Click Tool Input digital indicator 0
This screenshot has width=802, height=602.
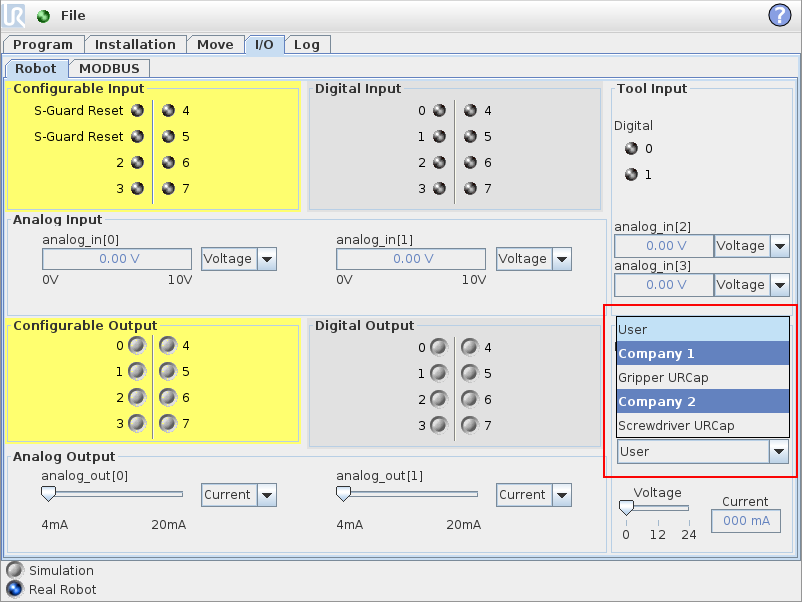point(631,149)
